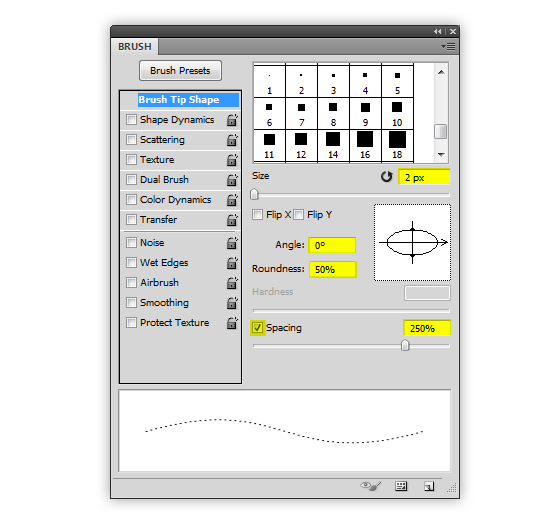Image resolution: width=558 pixels, height=532 pixels.
Task: Tick the Flip X checkbox
Action: pyautogui.click(x=257, y=215)
